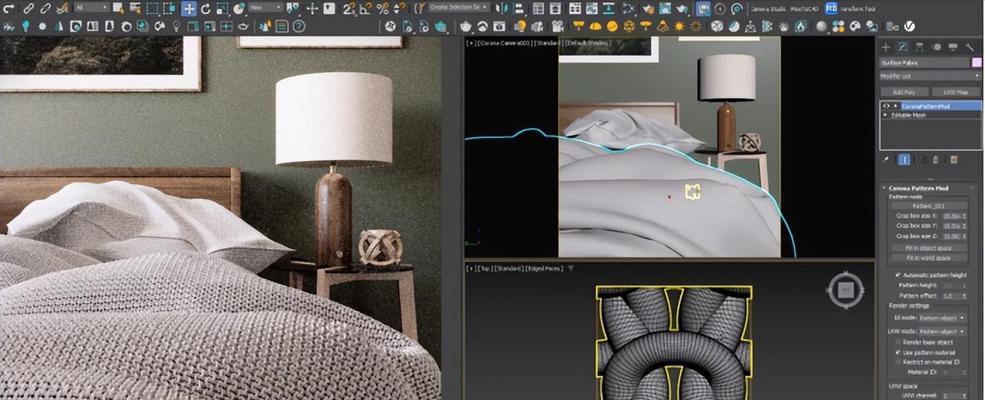Edit the object name field Surface Fabric
The width and height of the screenshot is (985, 400).
click(924, 63)
